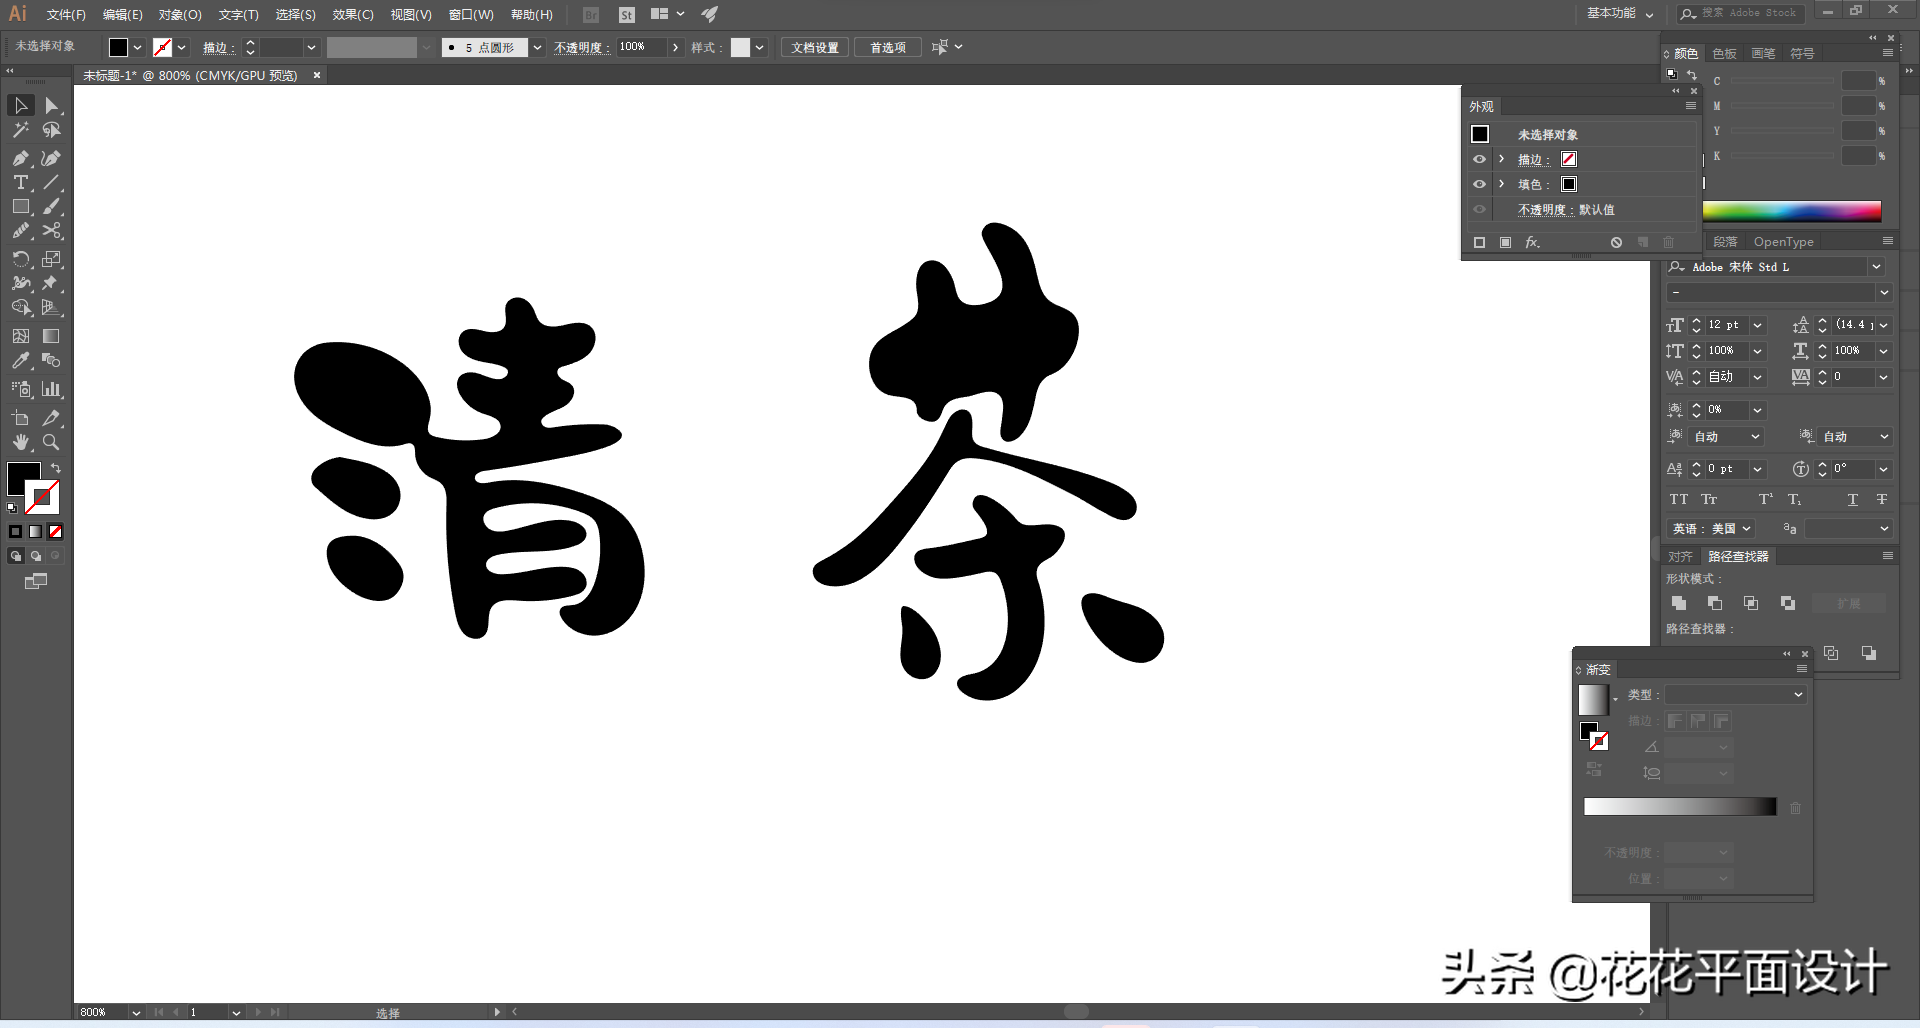Open the 5 点圆形 brush dropdown
Screen dimensions: 1920x1028
click(537, 47)
